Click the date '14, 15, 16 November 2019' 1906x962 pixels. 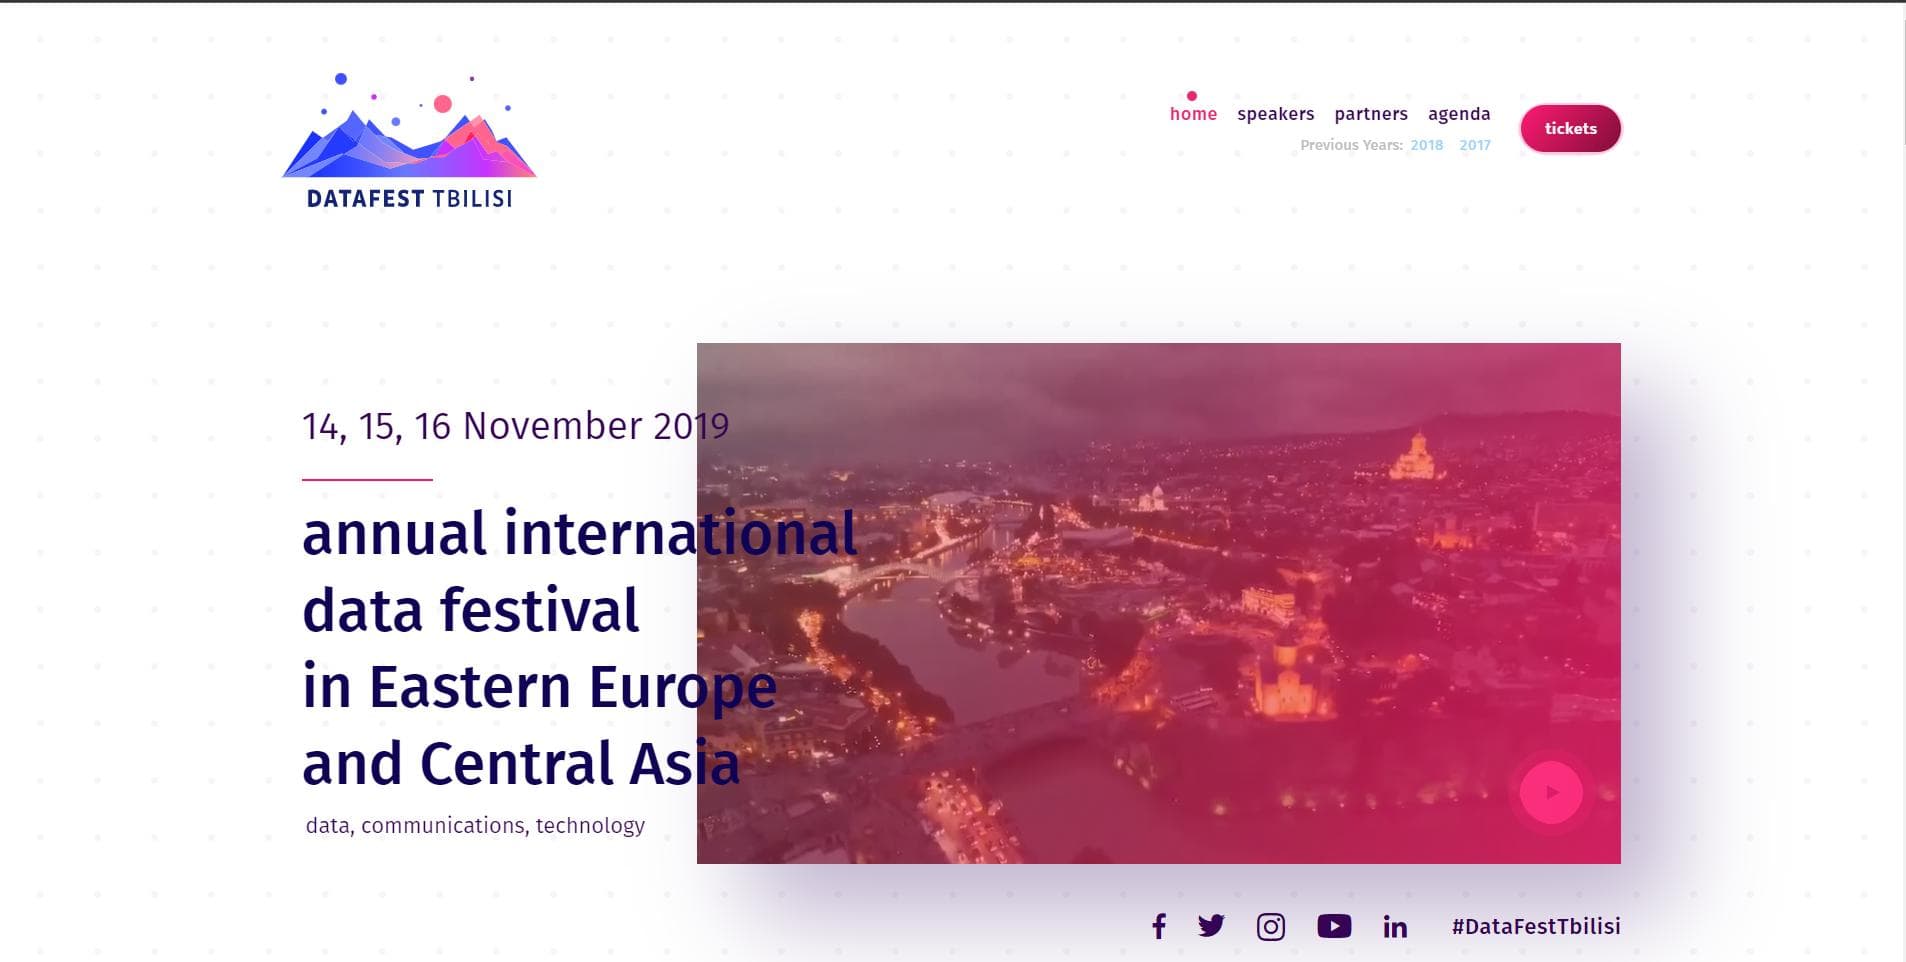(516, 426)
